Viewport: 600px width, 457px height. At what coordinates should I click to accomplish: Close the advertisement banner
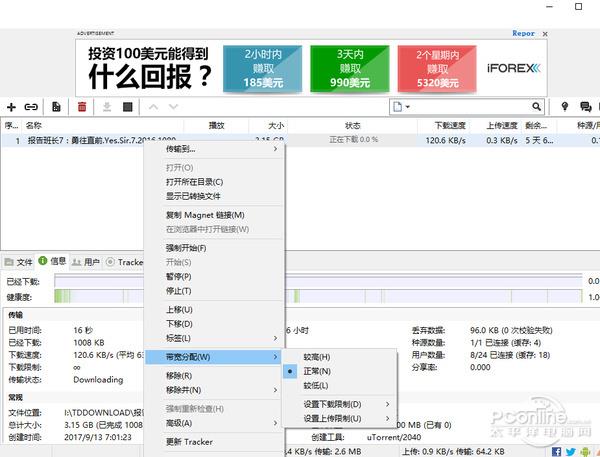(545, 34)
